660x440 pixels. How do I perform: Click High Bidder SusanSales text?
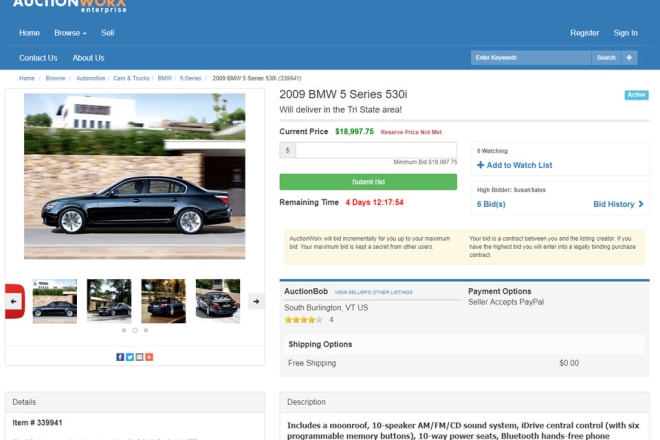point(511,190)
